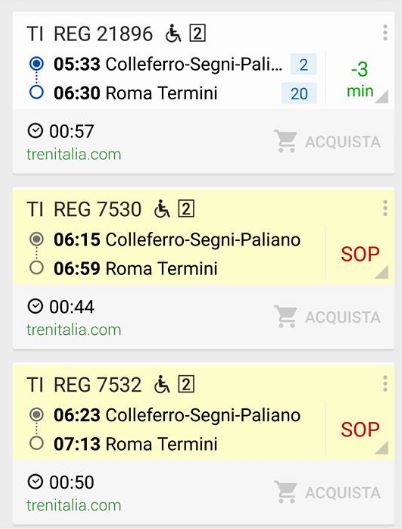Open the REG 7532 train header
The width and height of the screenshot is (402, 529).
84,385
